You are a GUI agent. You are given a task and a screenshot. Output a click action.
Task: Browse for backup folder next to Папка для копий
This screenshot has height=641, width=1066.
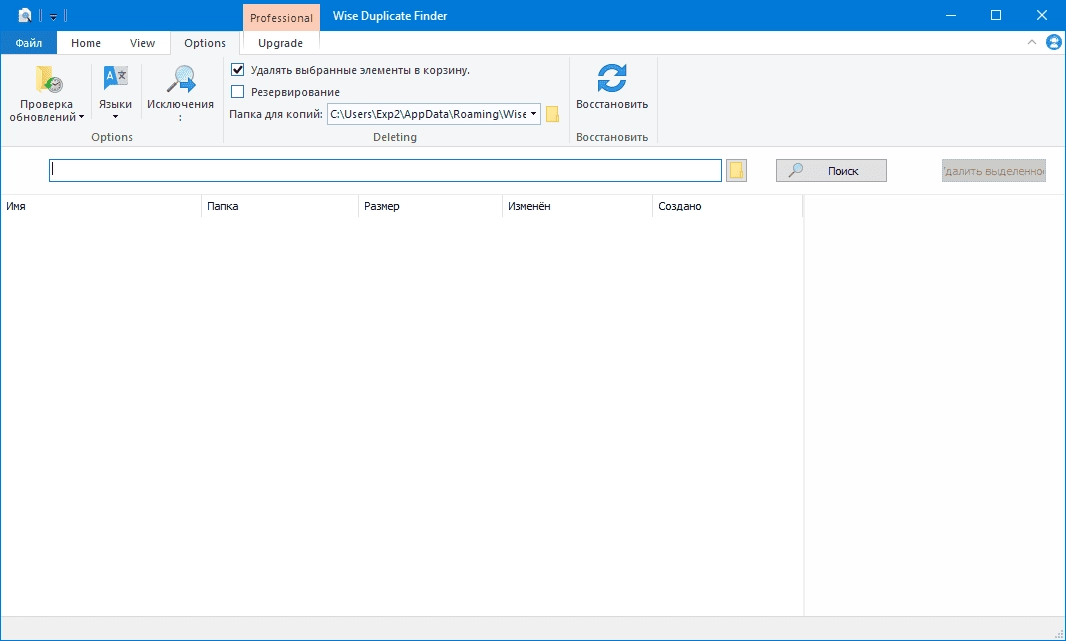pyautogui.click(x=552, y=114)
